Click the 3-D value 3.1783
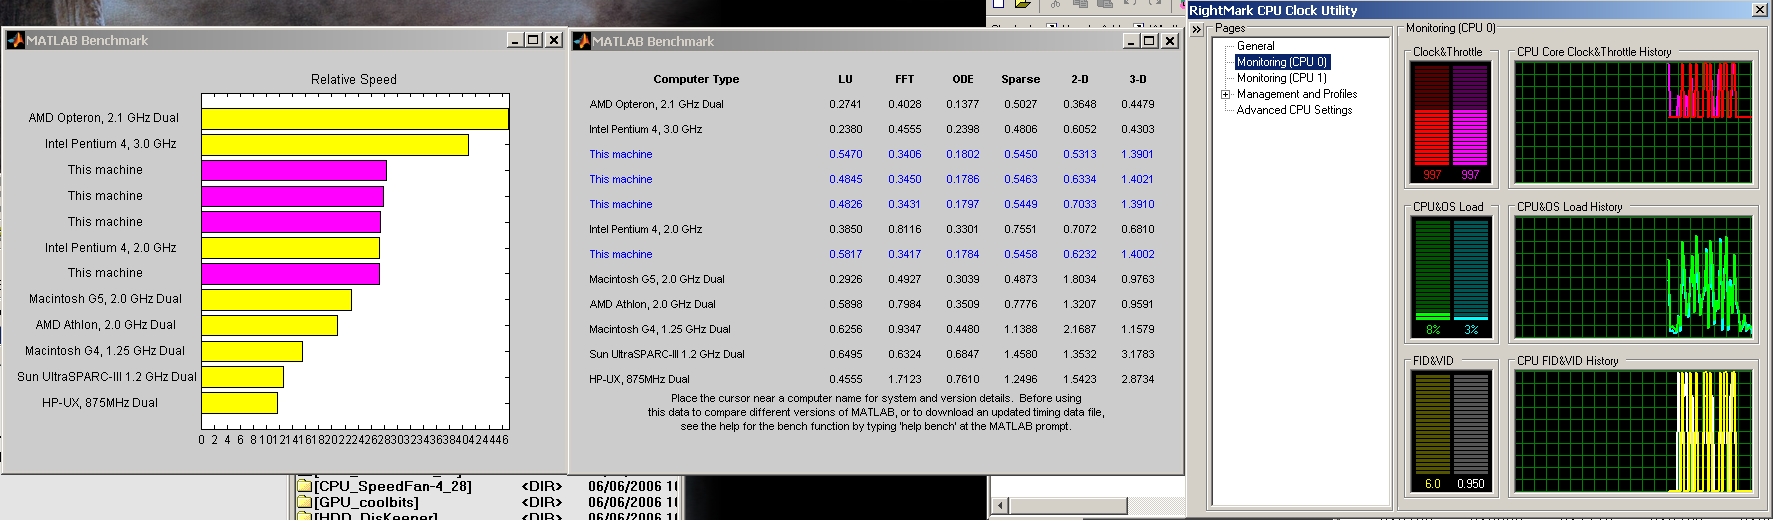This screenshot has height=525, width=1773. coord(1138,354)
